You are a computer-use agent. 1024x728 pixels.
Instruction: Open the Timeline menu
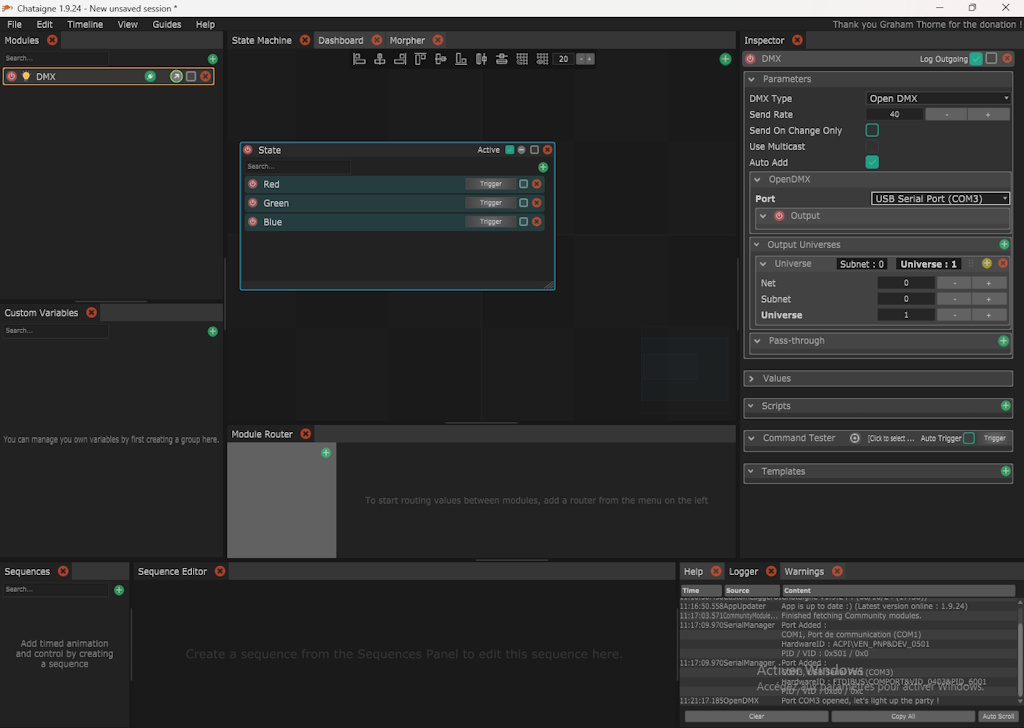[x=85, y=24]
